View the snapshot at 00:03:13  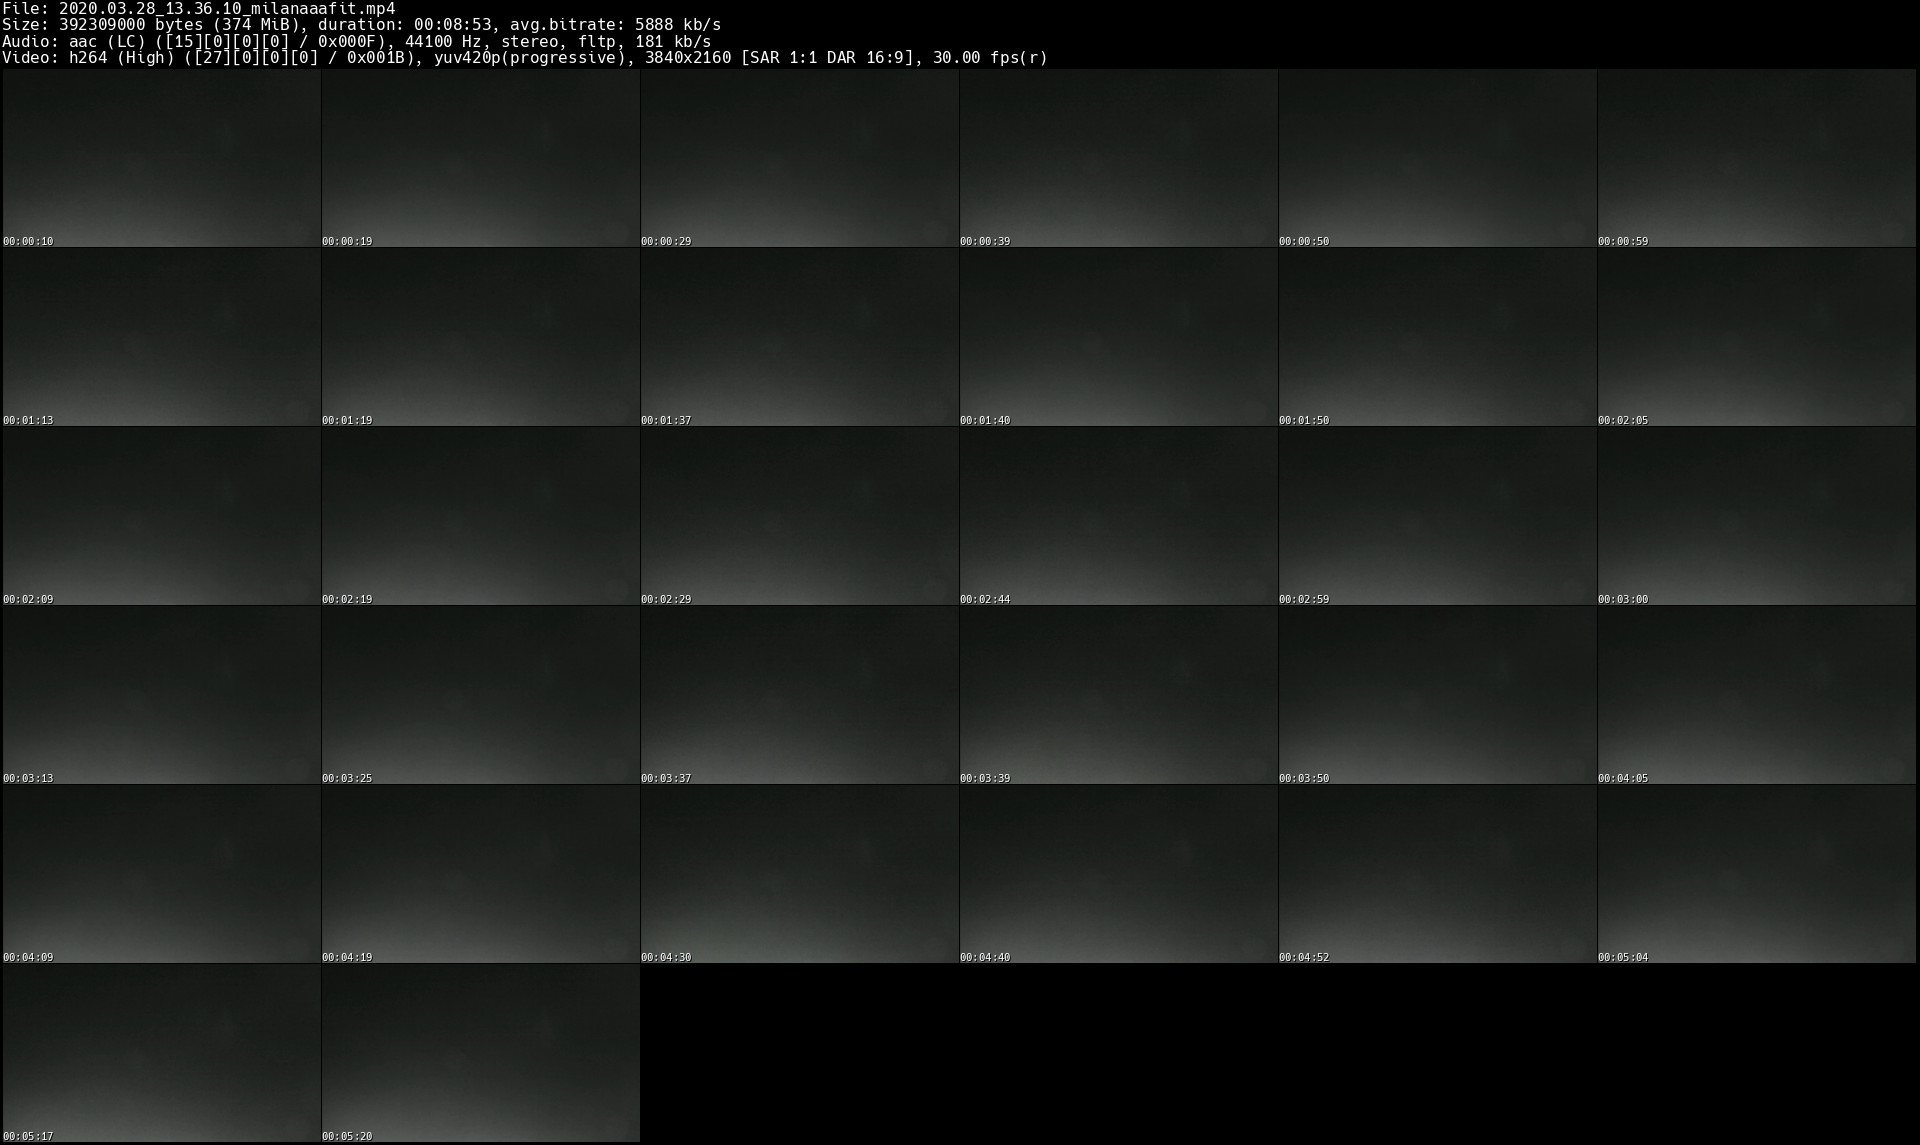(161, 695)
